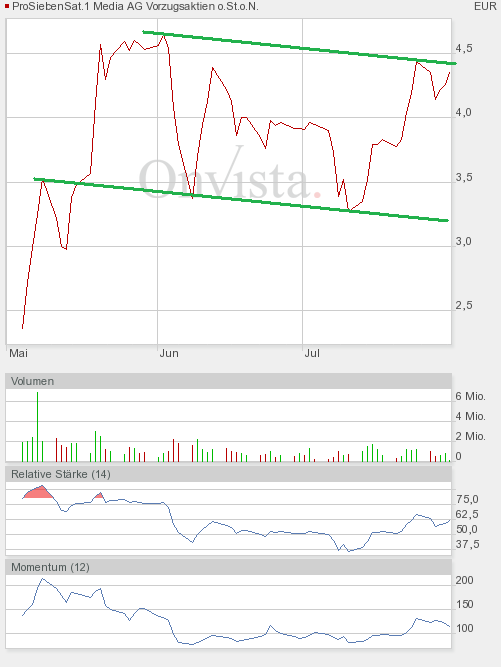
Task: Click the 100 momentum axis label
Action: click(x=464, y=628)
